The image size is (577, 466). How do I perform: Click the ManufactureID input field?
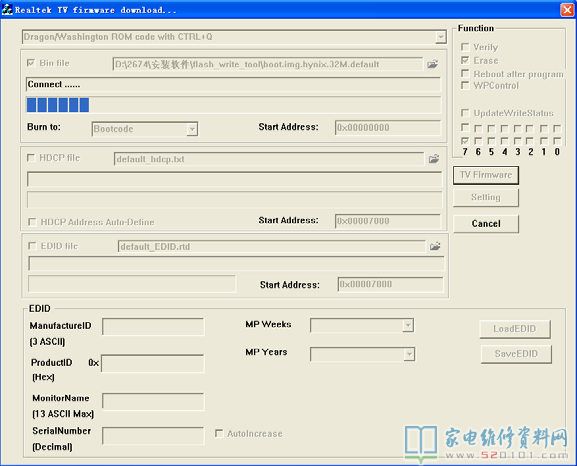pos(153,326)
